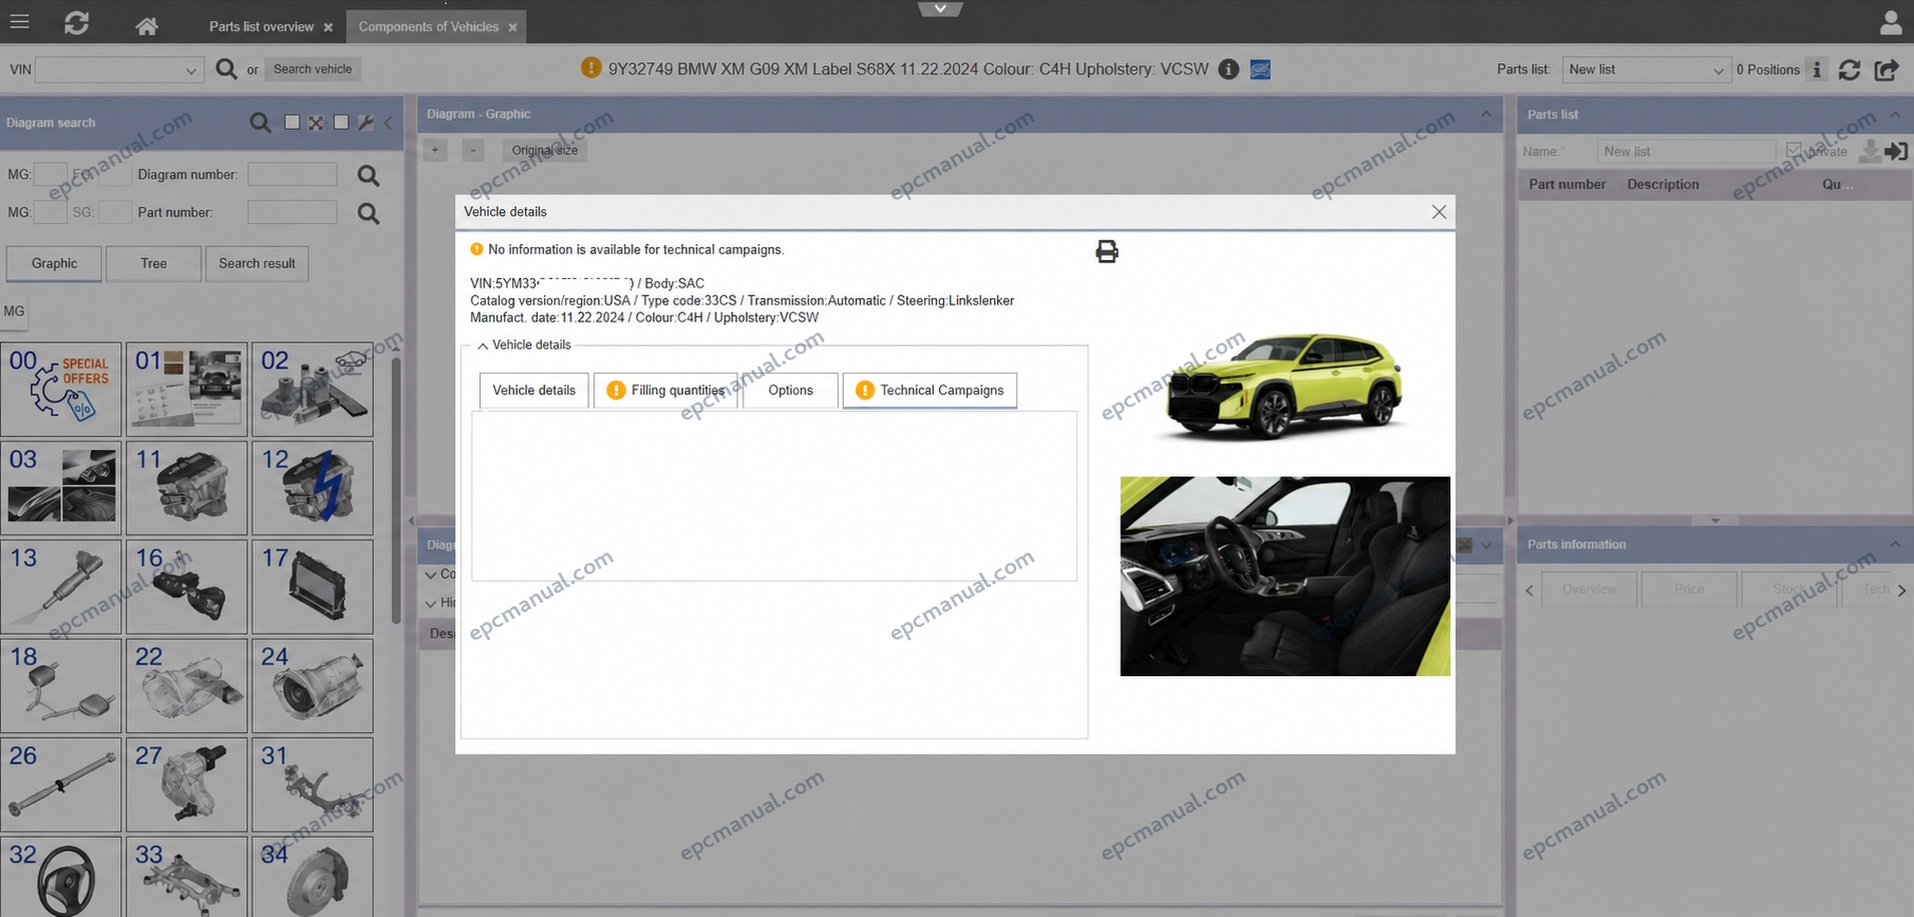Go to the home screen icon
Viewport: 1914px width, 917px height.
pos(146,26)
